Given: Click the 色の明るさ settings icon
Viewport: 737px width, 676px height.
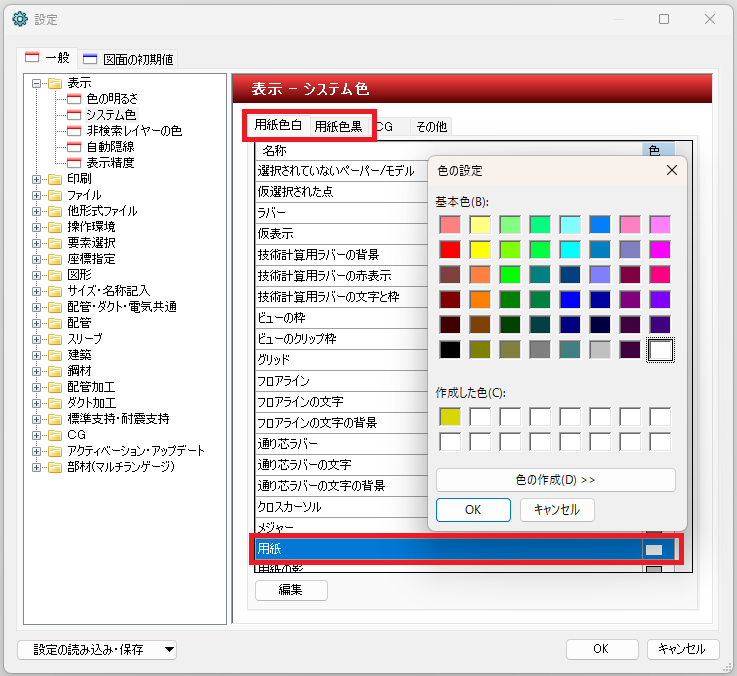Looking at the screenshot, I should 74,99.
